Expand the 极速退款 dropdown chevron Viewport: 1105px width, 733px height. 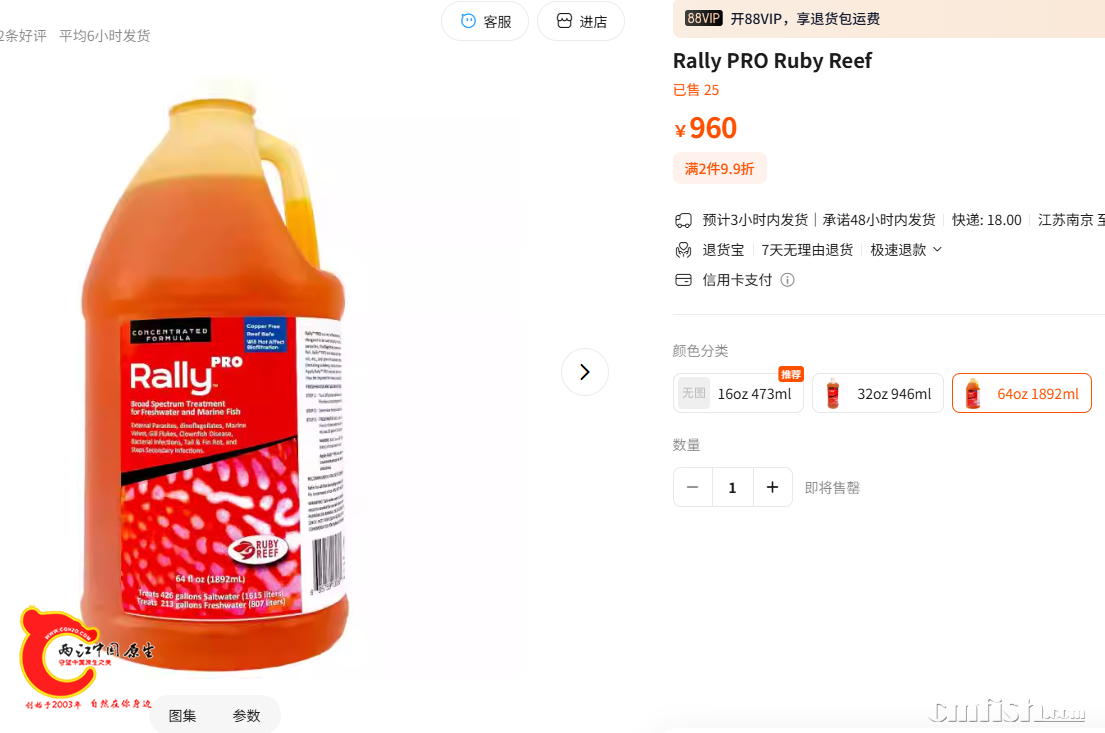[x=937, y=250]
